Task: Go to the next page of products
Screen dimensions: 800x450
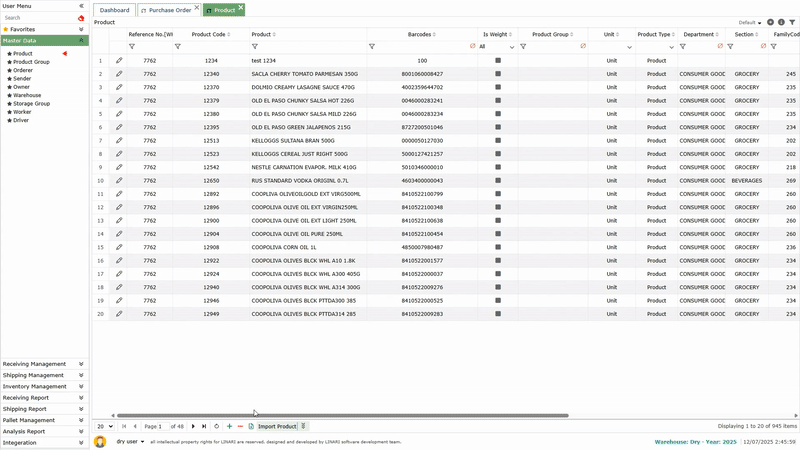Action: [193, 426]
